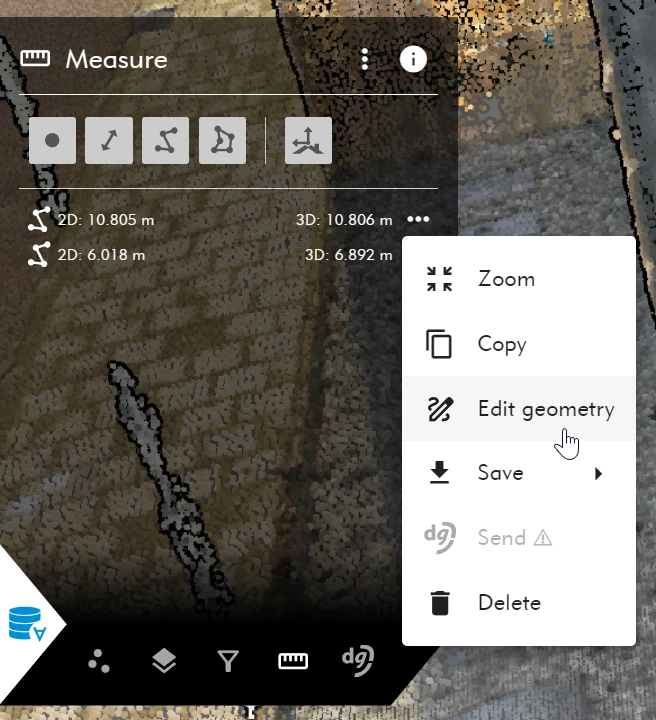Image resolution: width=656 pixels, height=720 pixels.
Task: Open the filter funnel tool
Action: (228, 661)
